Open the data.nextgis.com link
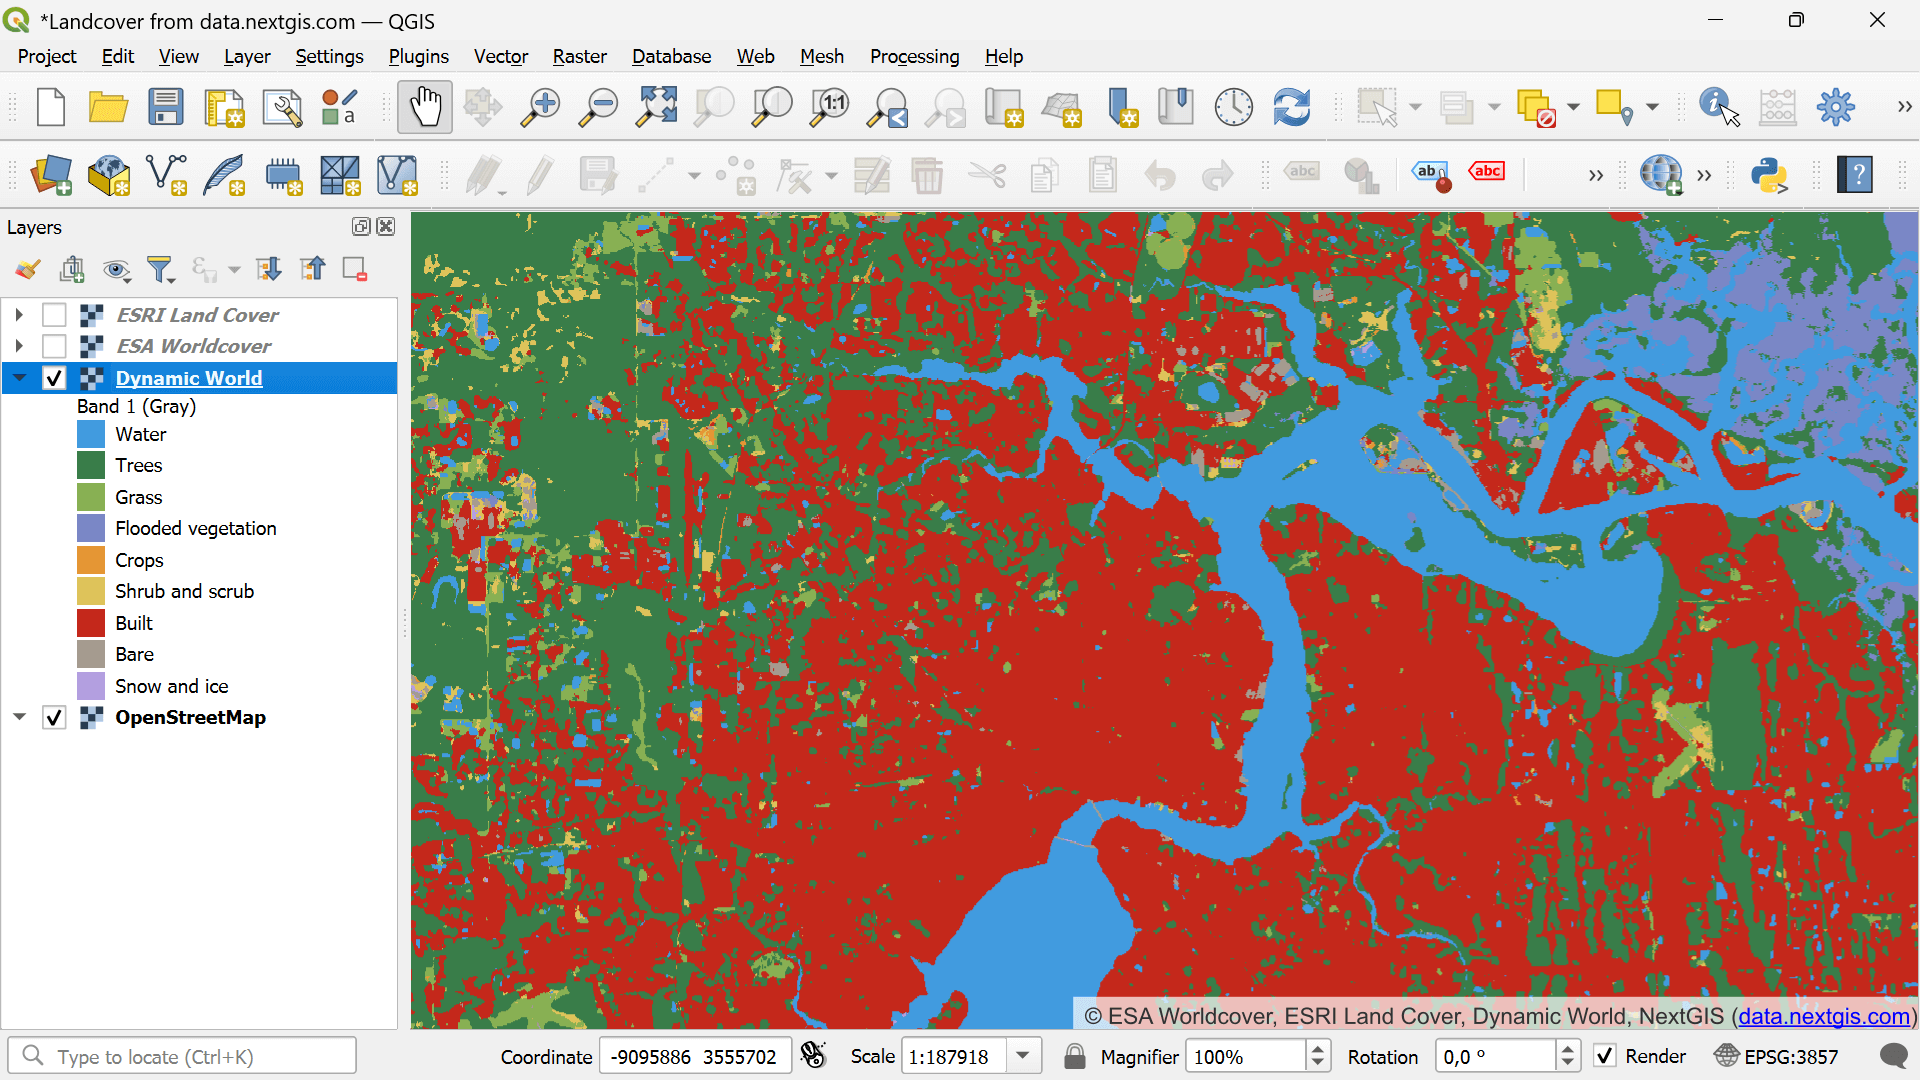 [1824, 1017]
